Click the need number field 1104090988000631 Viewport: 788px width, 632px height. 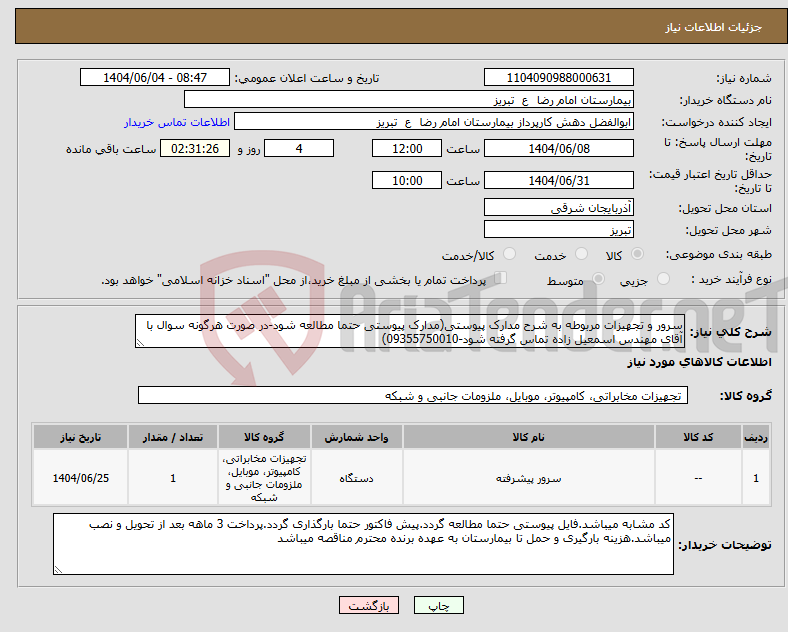558,78
